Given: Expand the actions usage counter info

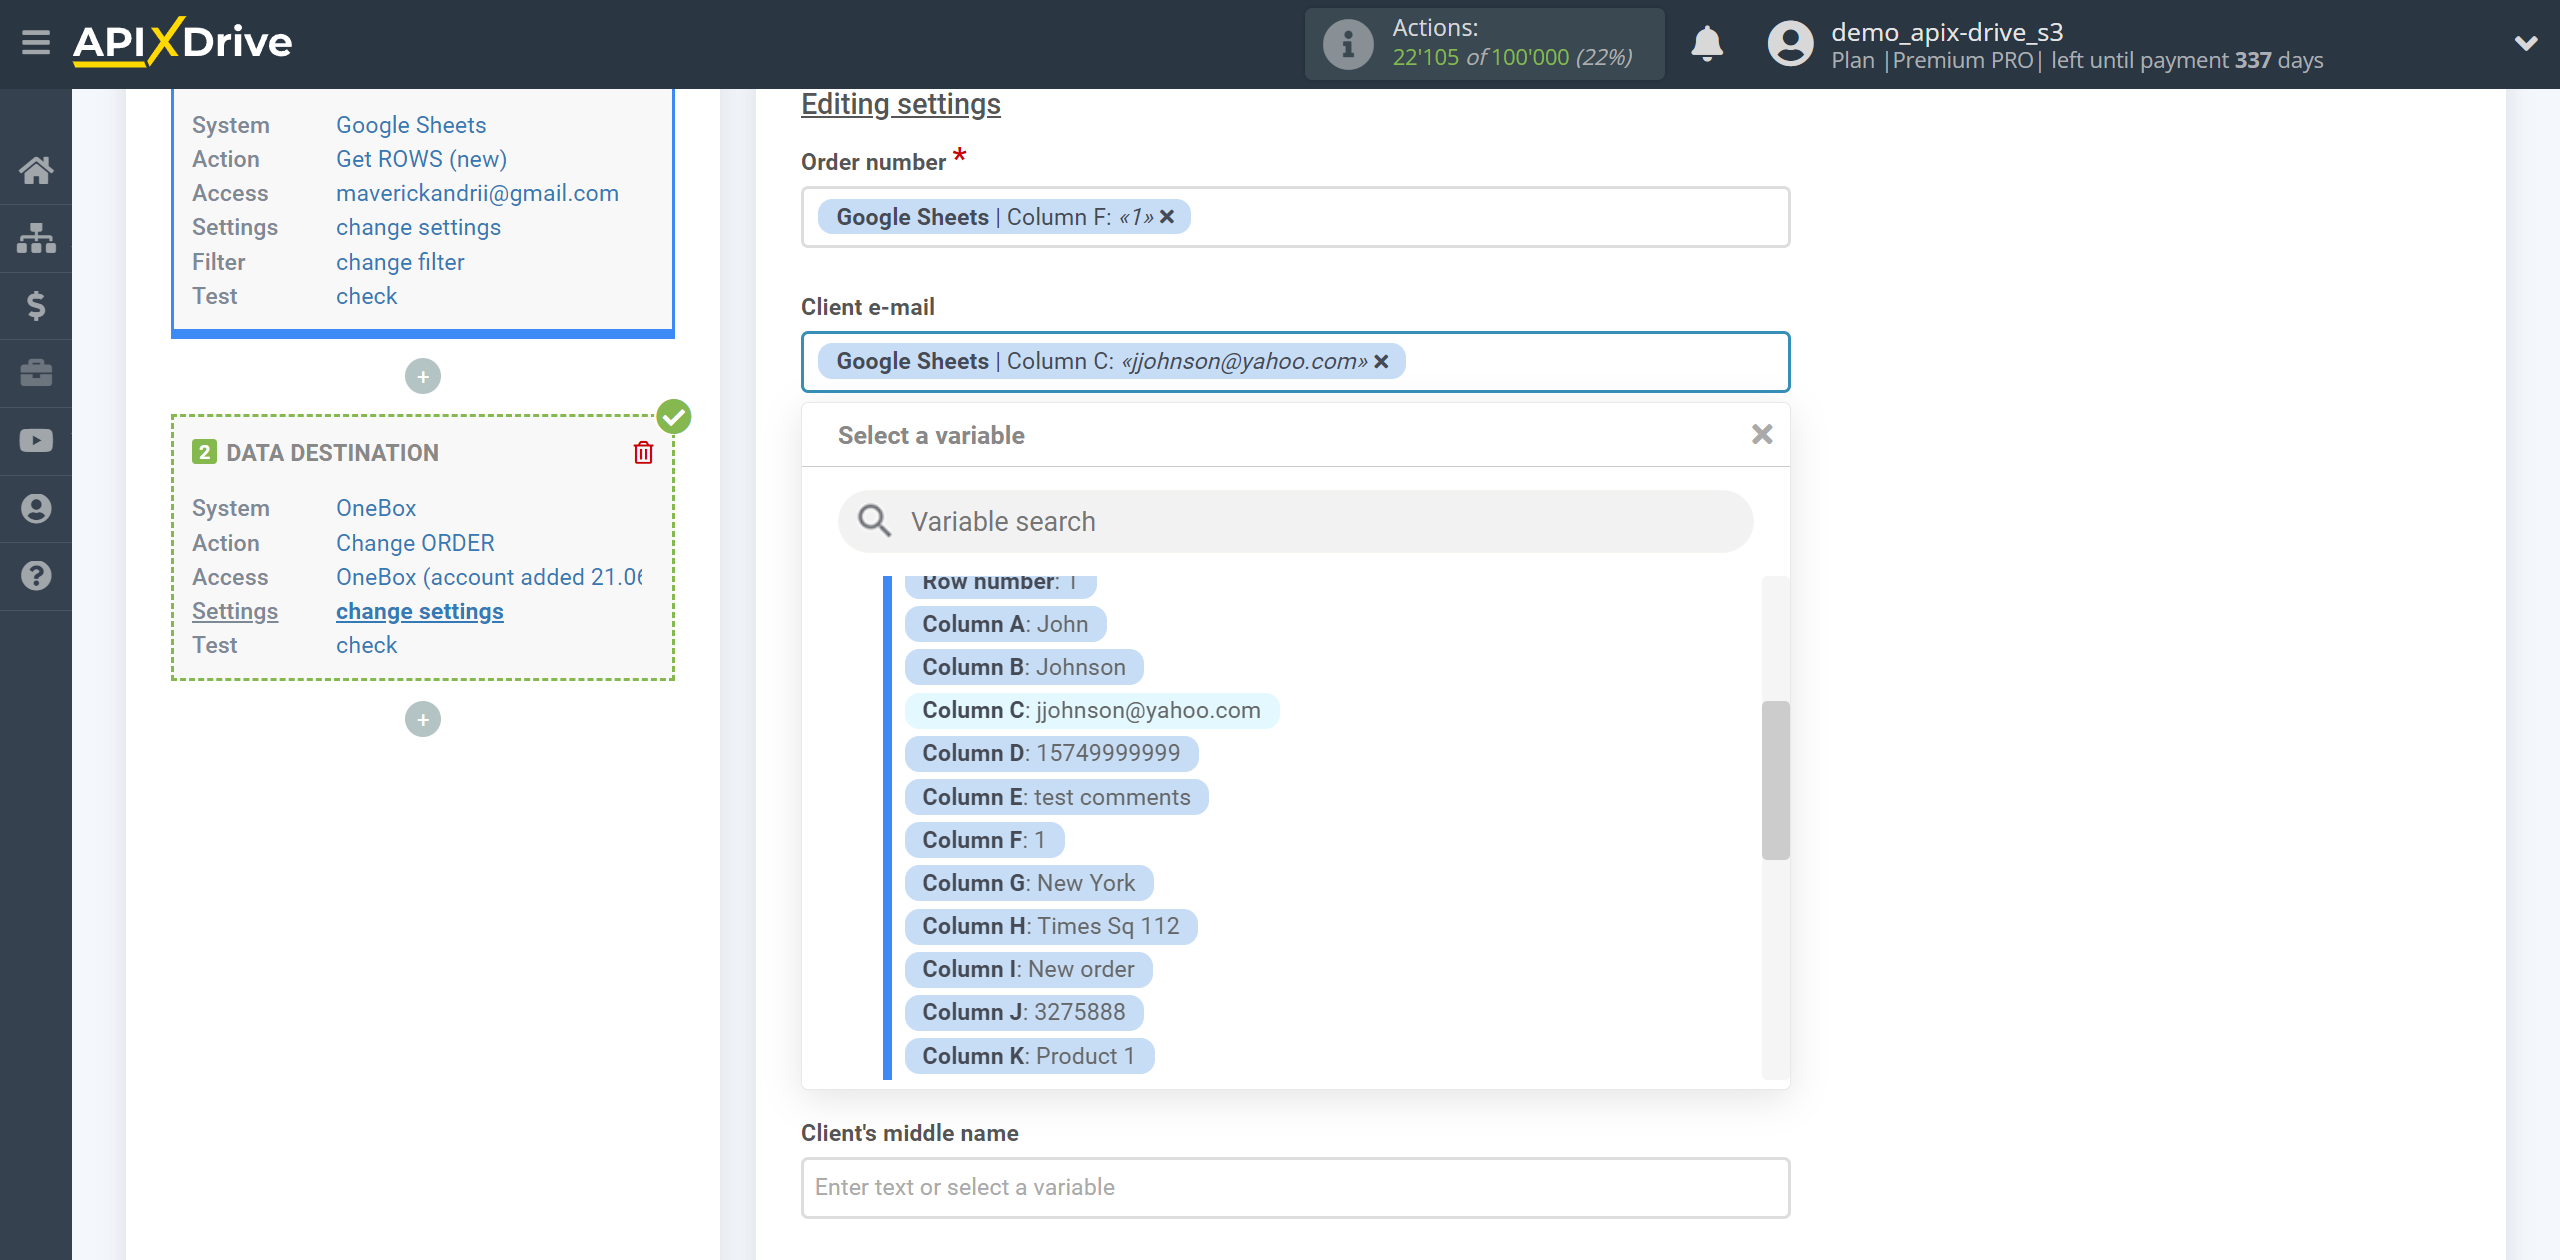Looking at the screenshot, I should pos(1347,44).
